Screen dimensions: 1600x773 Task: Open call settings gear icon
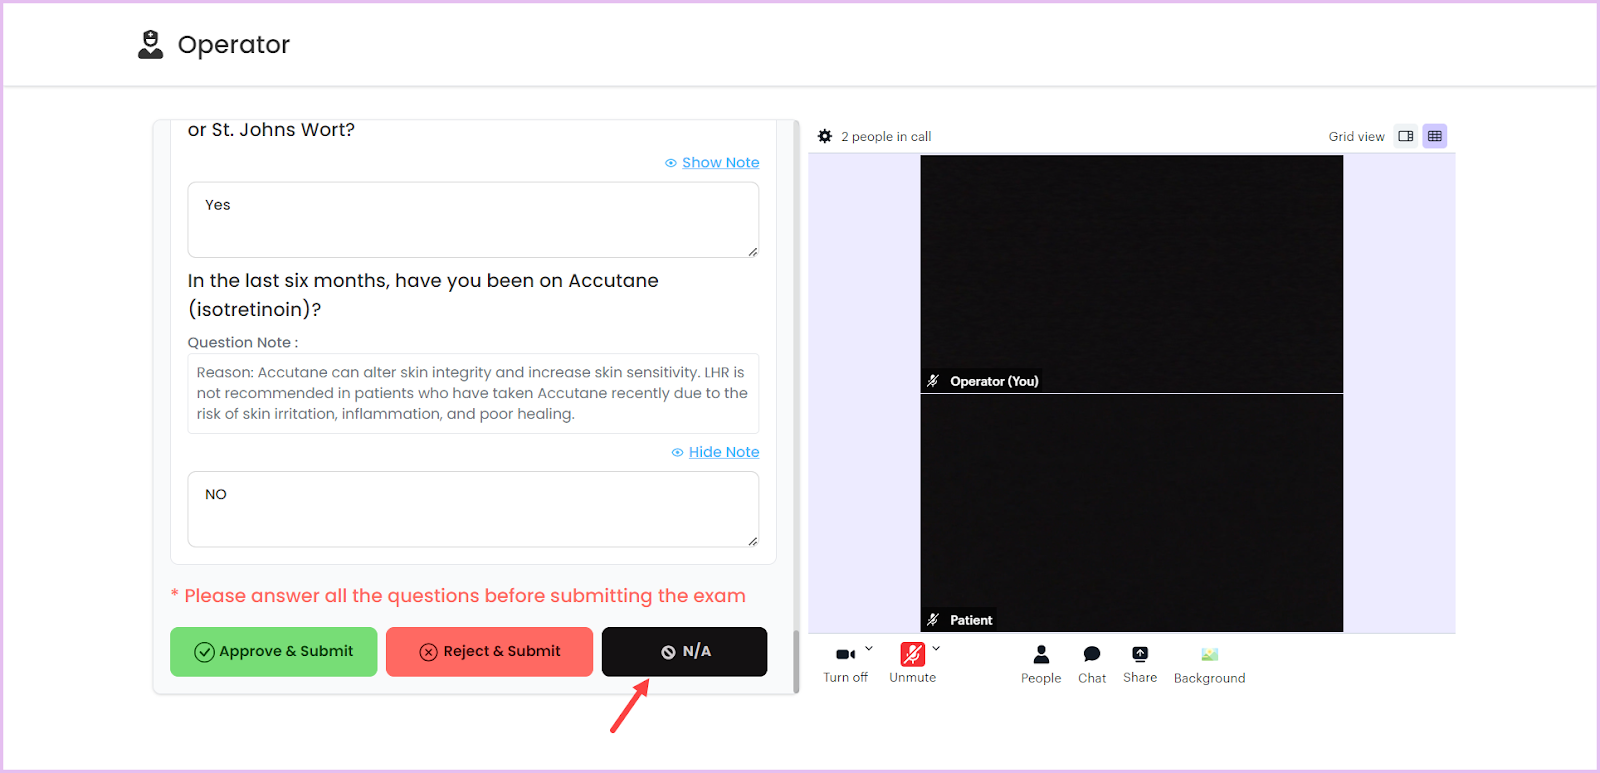pyautogui.click(x=825, y=136)
